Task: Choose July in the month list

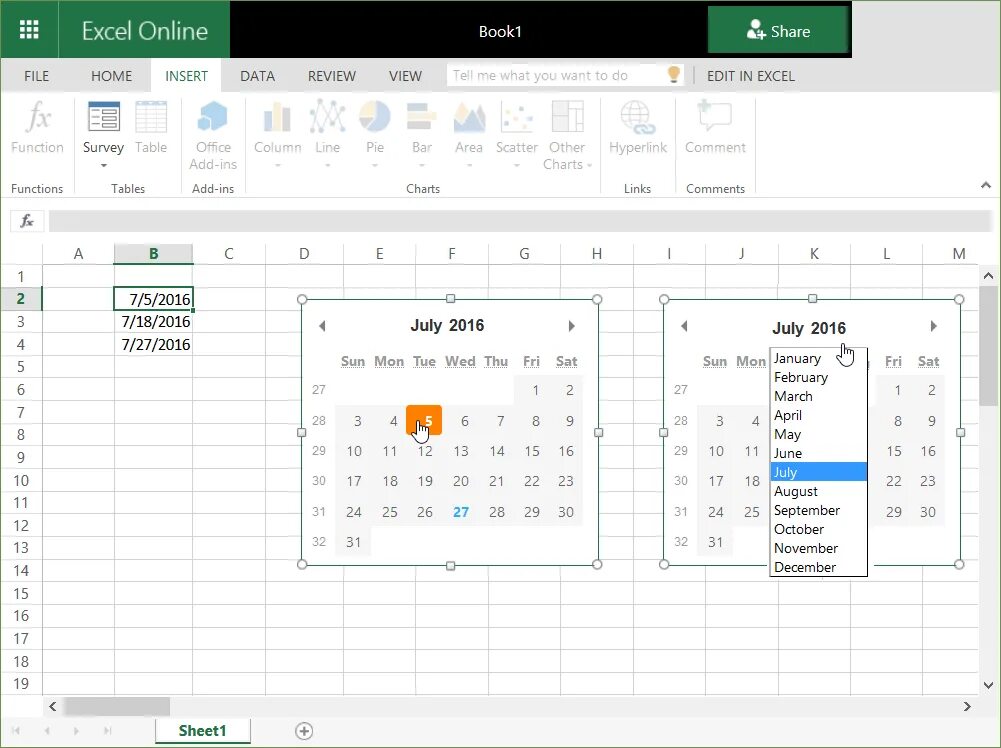Action: [818, 472]
